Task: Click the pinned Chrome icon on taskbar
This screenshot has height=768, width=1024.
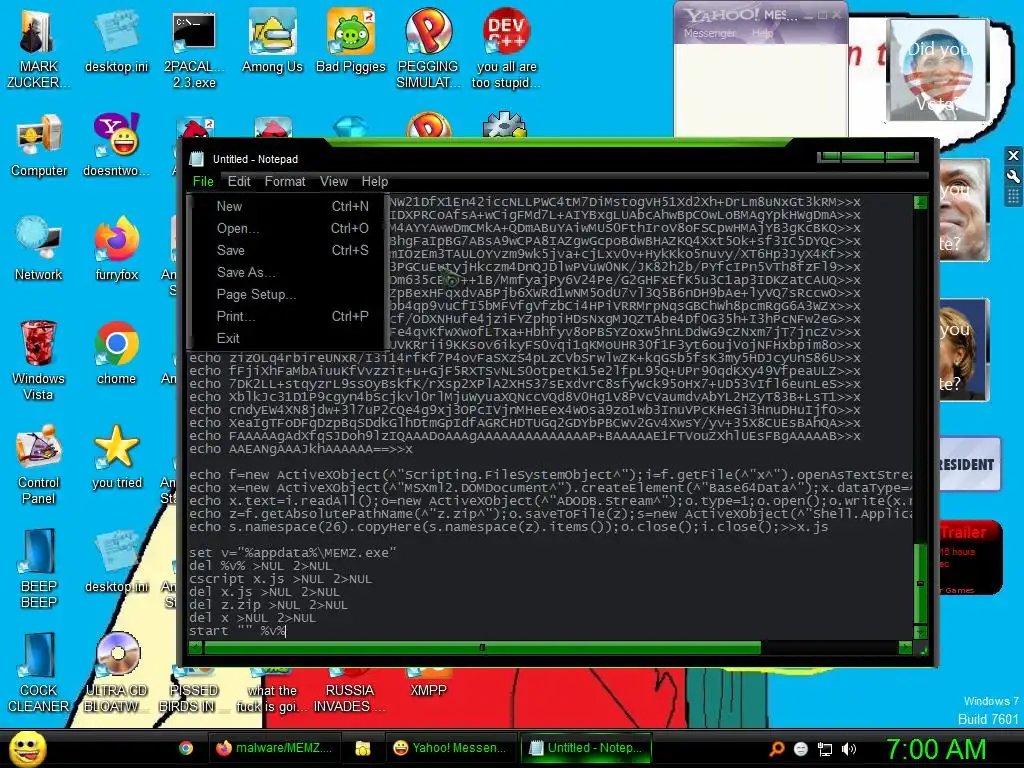Action: click(x=186, y=748)
